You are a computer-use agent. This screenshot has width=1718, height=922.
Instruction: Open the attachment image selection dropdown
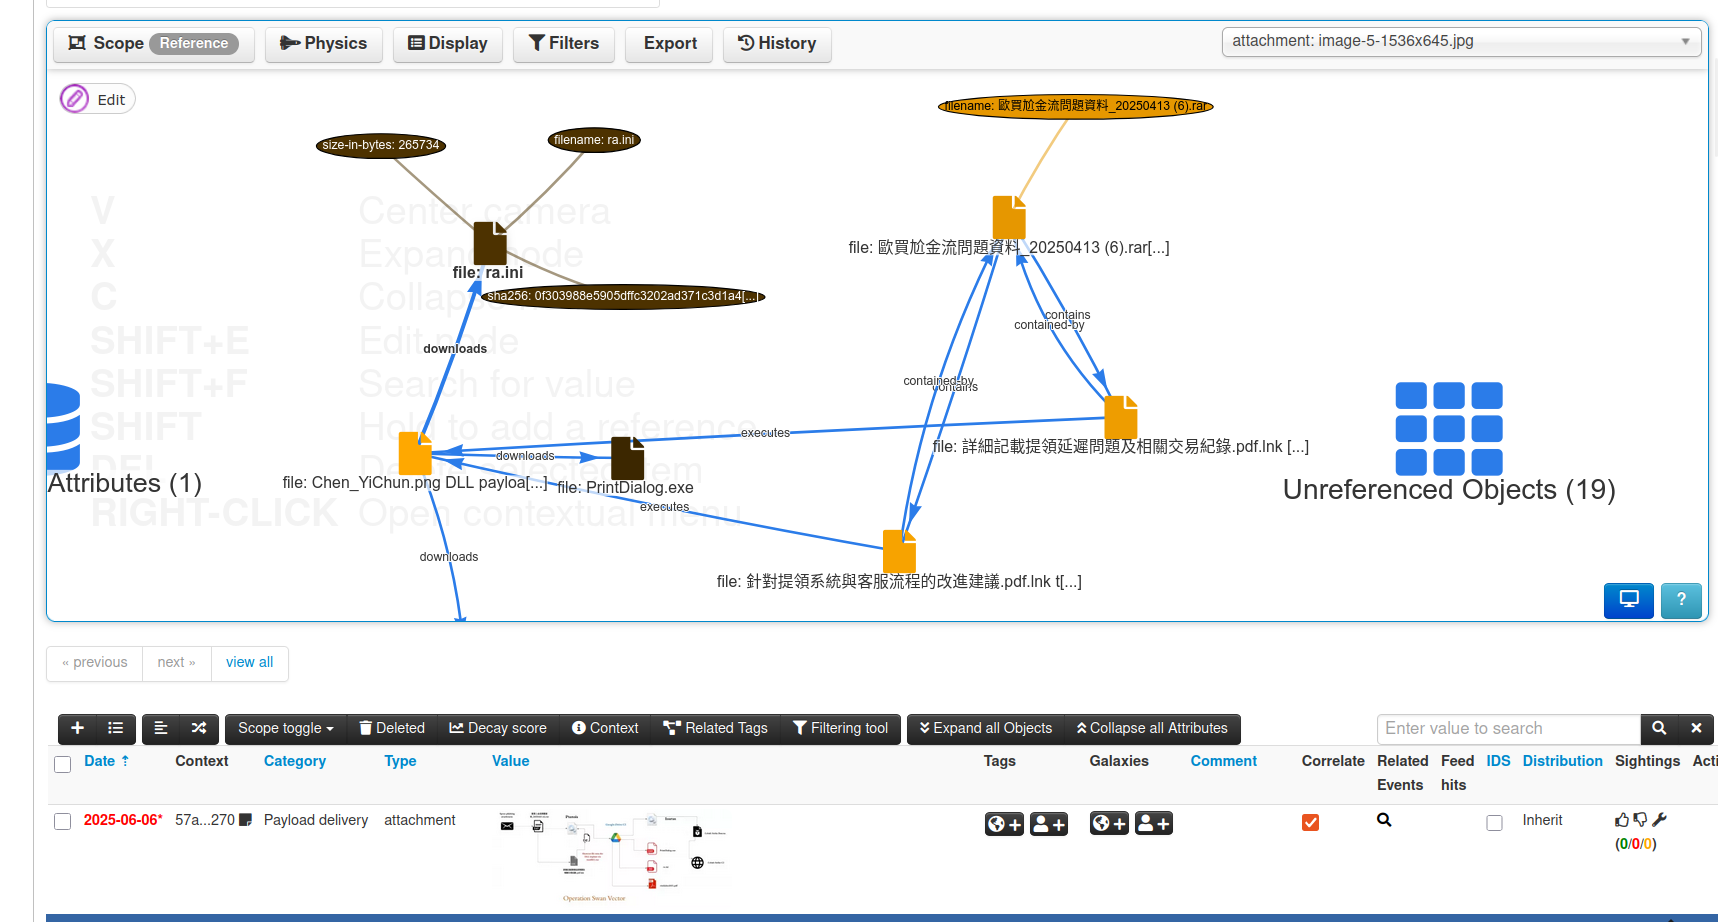[x=1460, y=42]
